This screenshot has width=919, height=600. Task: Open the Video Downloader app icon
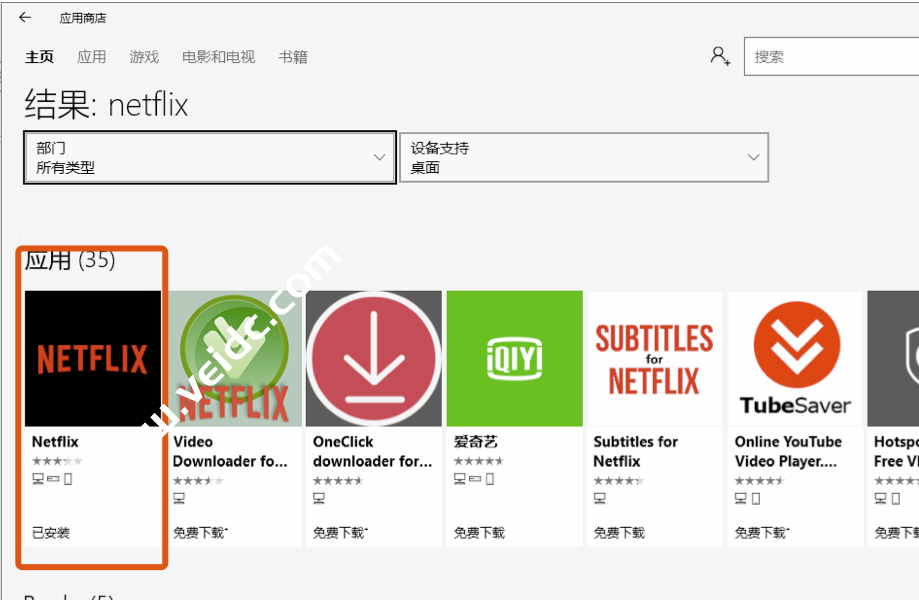[x=234, y=359]
